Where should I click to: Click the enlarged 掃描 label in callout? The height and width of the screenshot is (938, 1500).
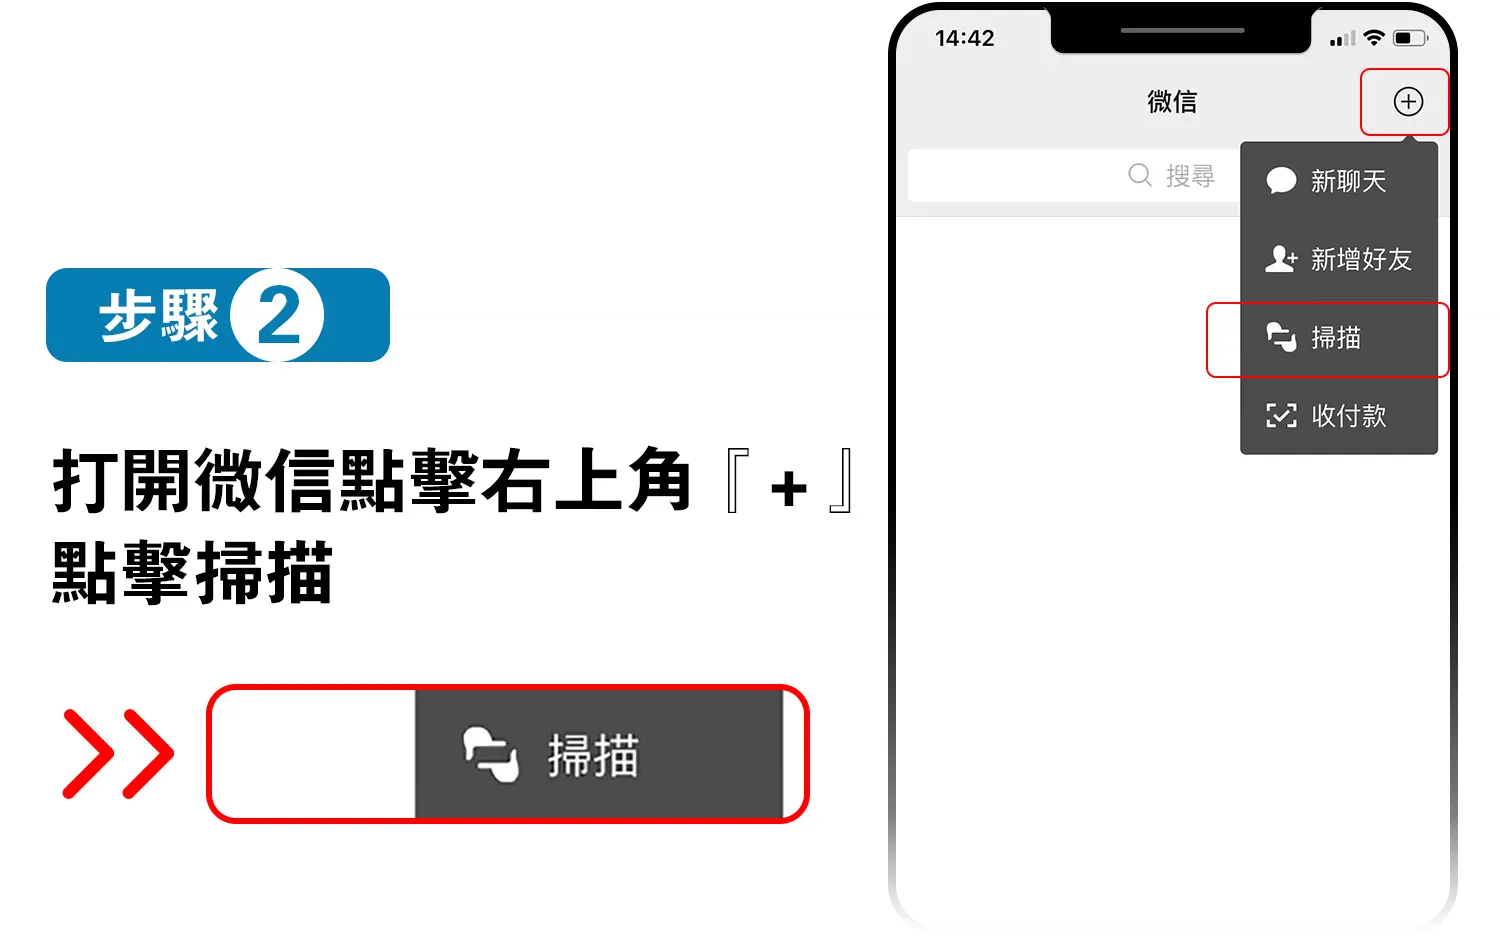pos(593,755)
